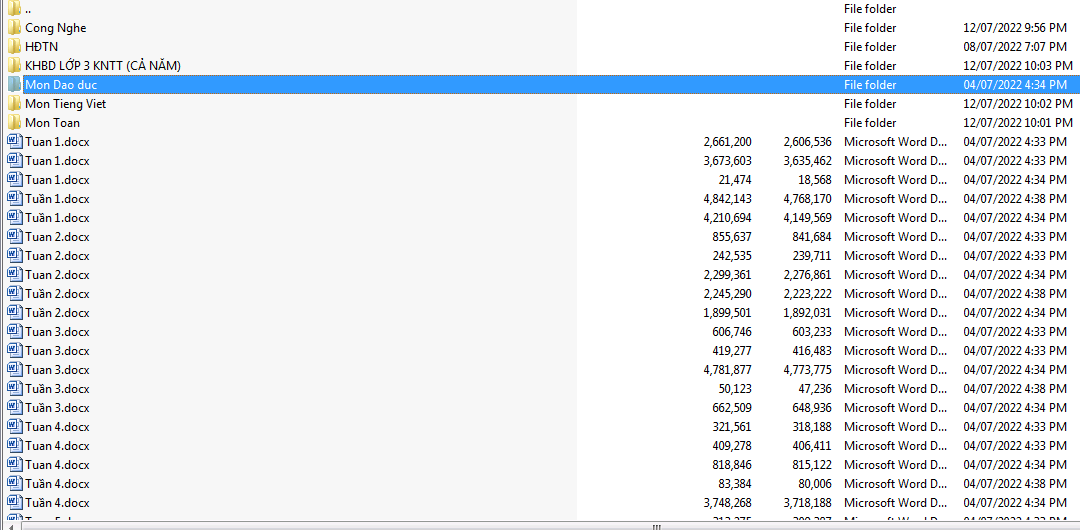Select the file with size 855,637
Viewport: 1080px width, 530px height.
(x=57, y=237)
